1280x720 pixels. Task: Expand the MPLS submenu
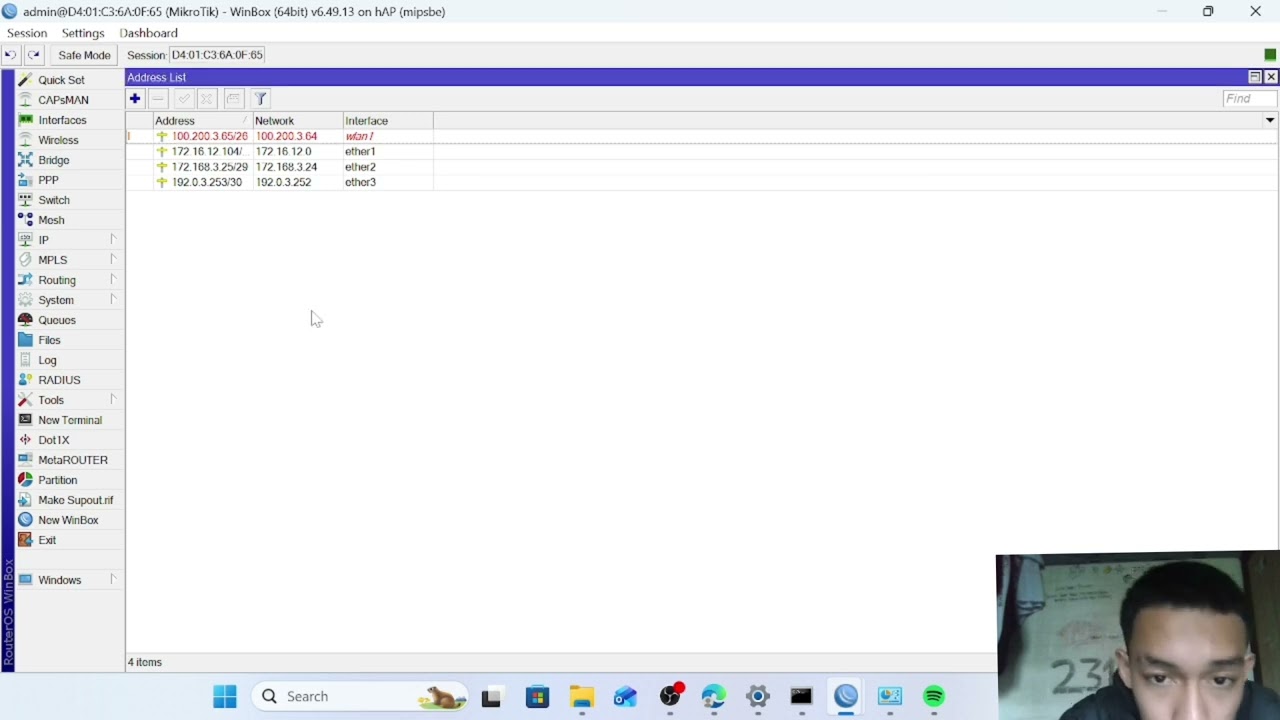(x=70, y=260)
